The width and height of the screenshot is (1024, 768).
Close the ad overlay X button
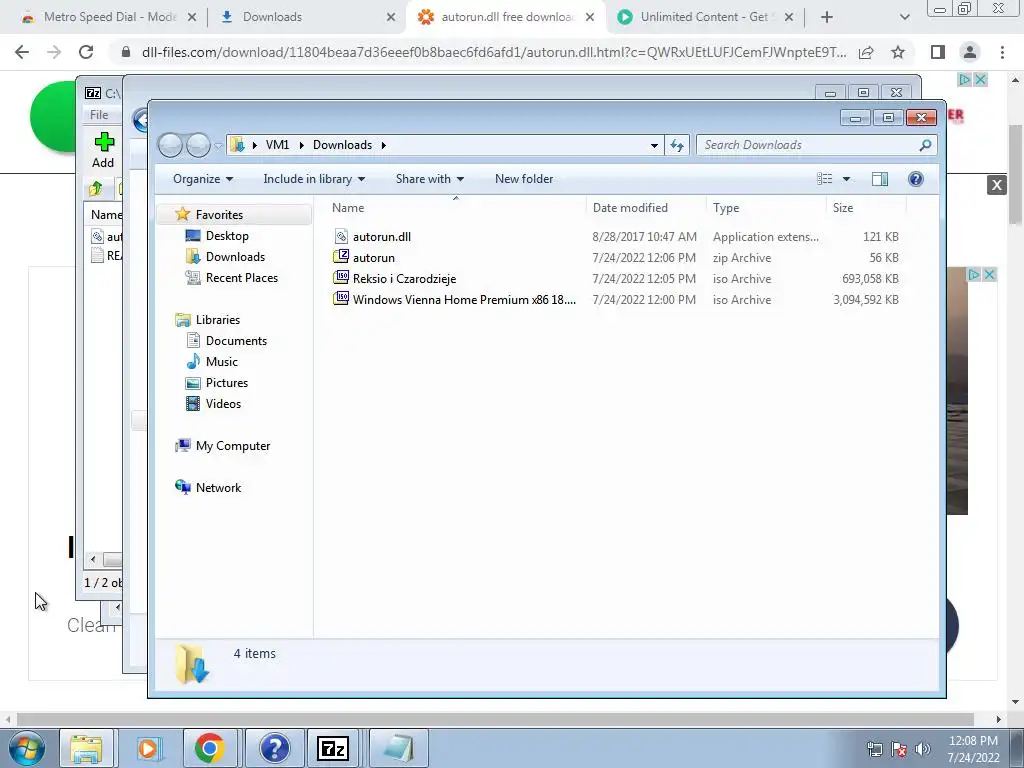coord(997,185)
